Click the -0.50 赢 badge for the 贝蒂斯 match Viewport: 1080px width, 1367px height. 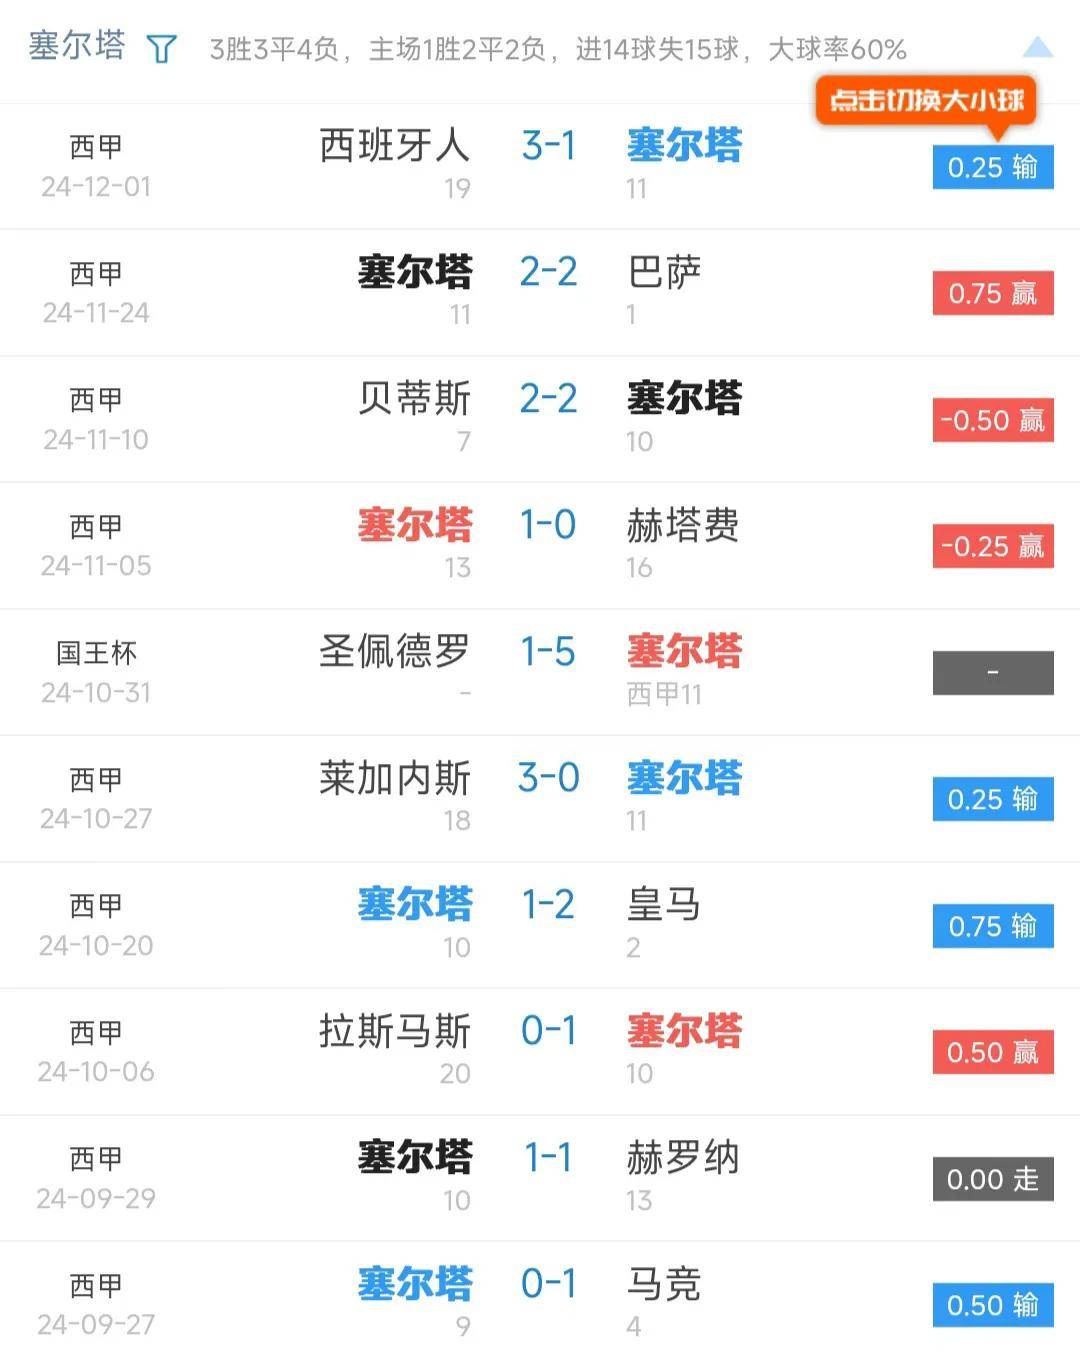tap(992, 420)
